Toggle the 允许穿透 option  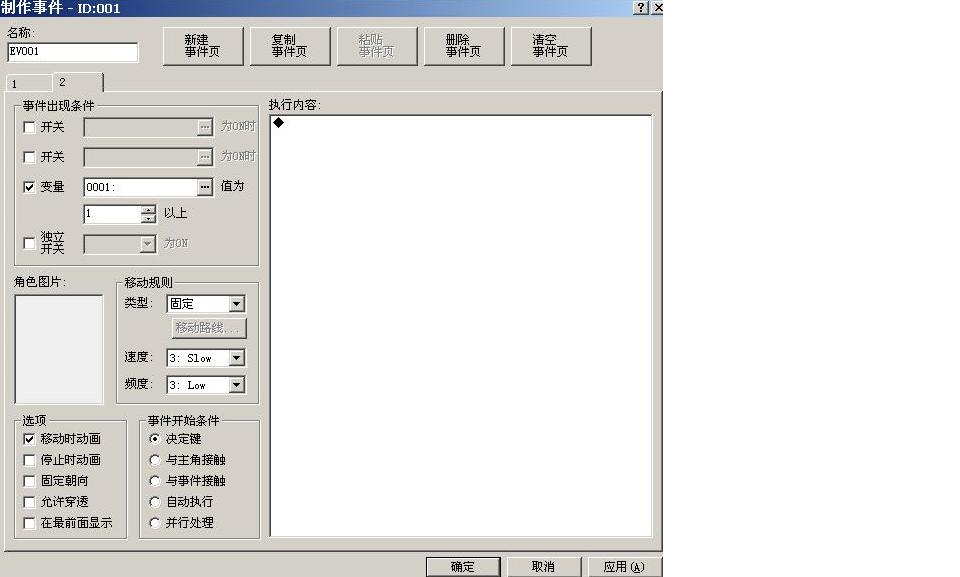click(29, 502)
